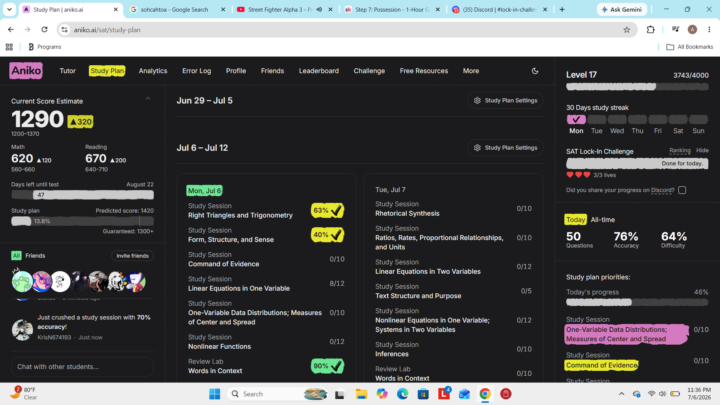
Task: Open the Leaderboard page
Action: click(319, 71)
